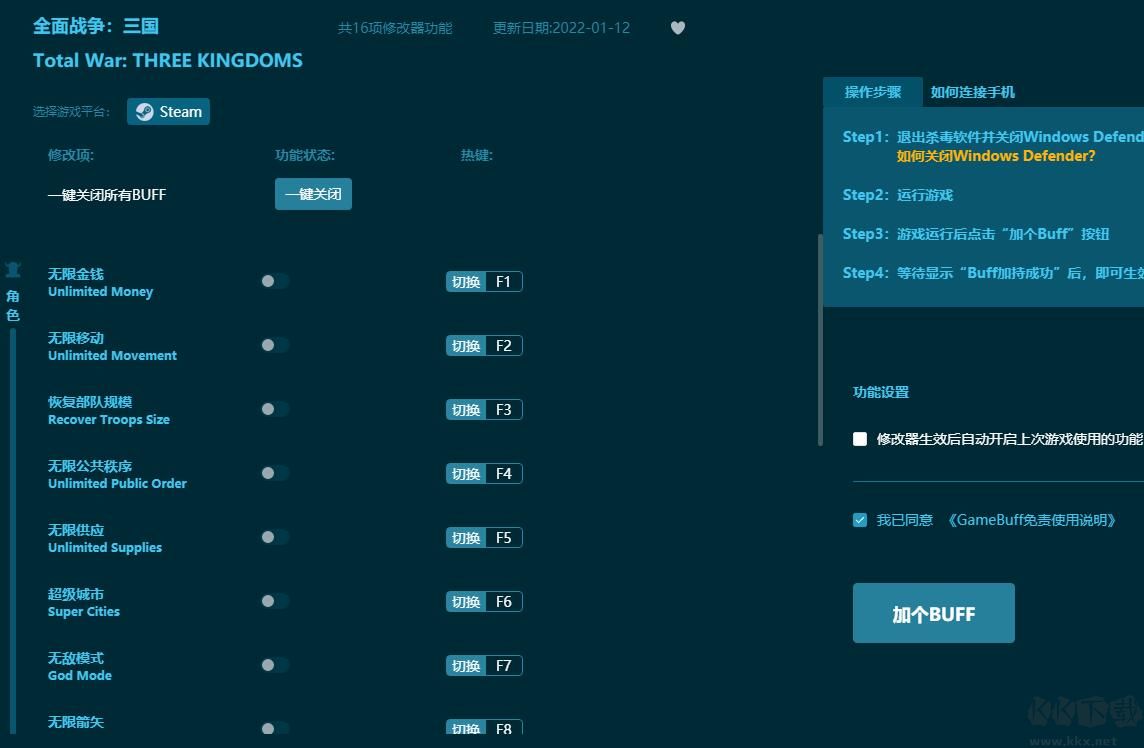Viewport: 1144px width, 748px height.
Task: Click 切换 button for F3 hotkey
Action: 465,409
